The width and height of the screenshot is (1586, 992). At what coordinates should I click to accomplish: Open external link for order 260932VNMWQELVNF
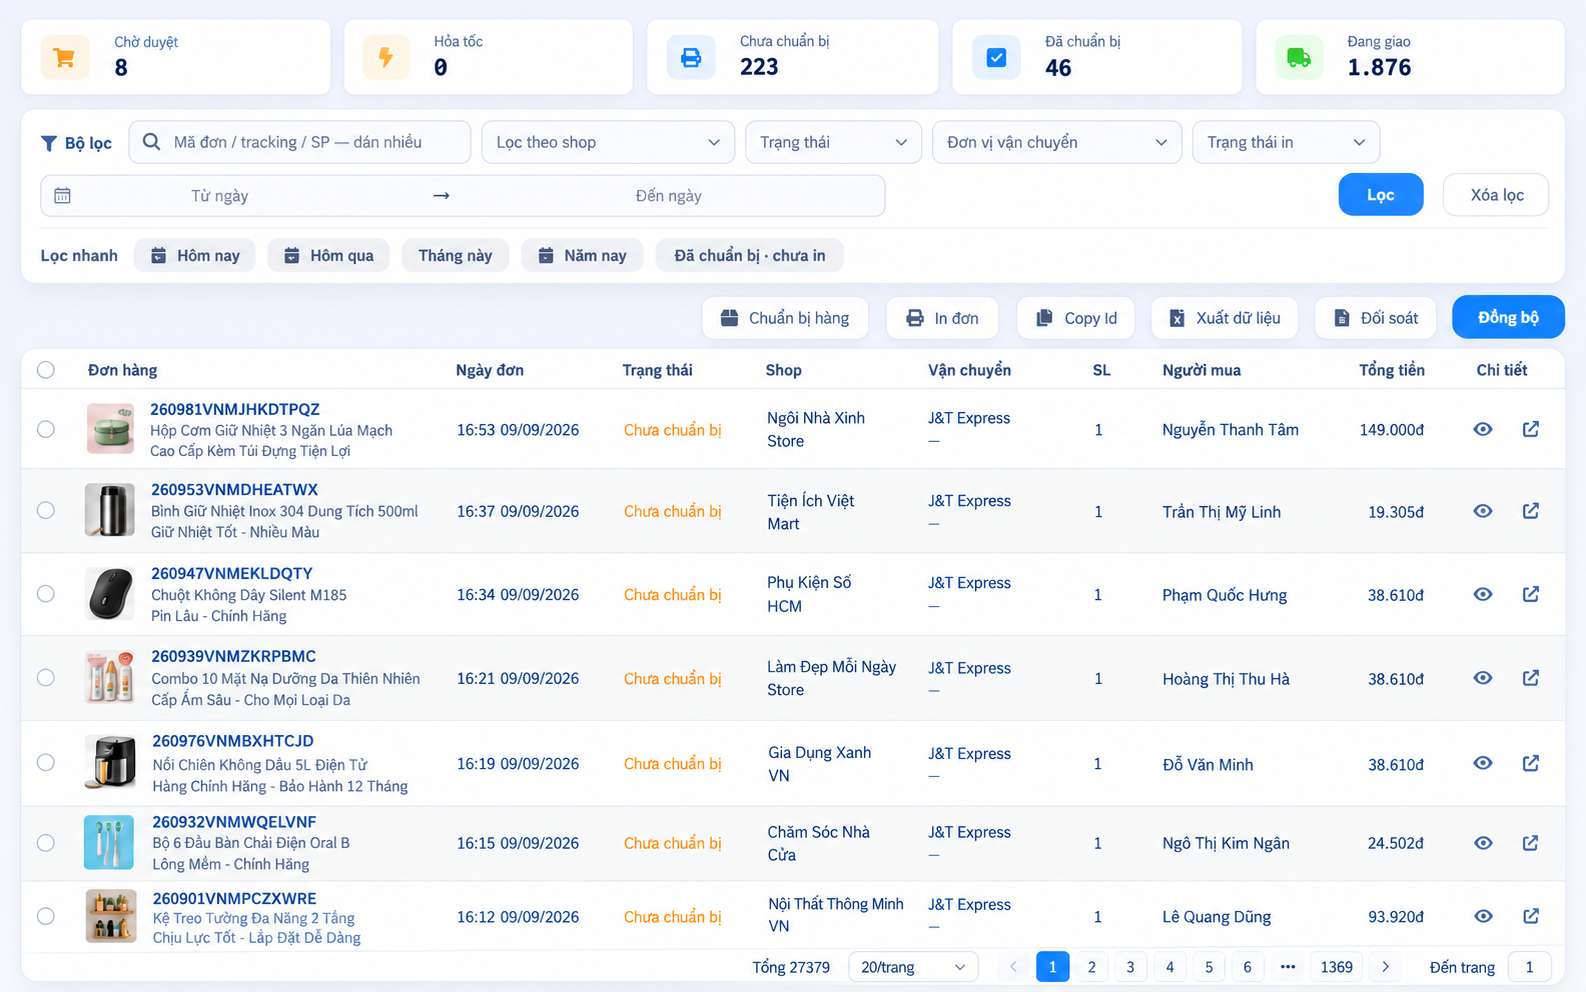1530,843
